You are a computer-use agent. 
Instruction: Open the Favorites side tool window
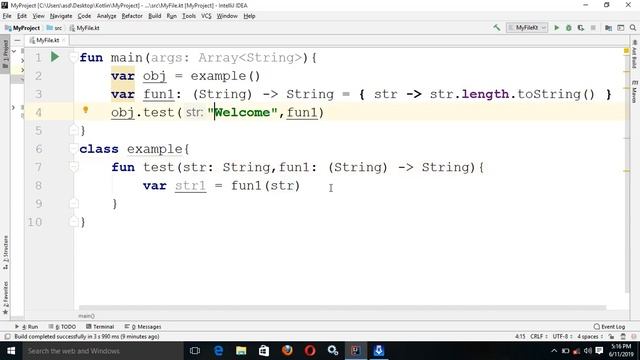click(x=5, y=298)
